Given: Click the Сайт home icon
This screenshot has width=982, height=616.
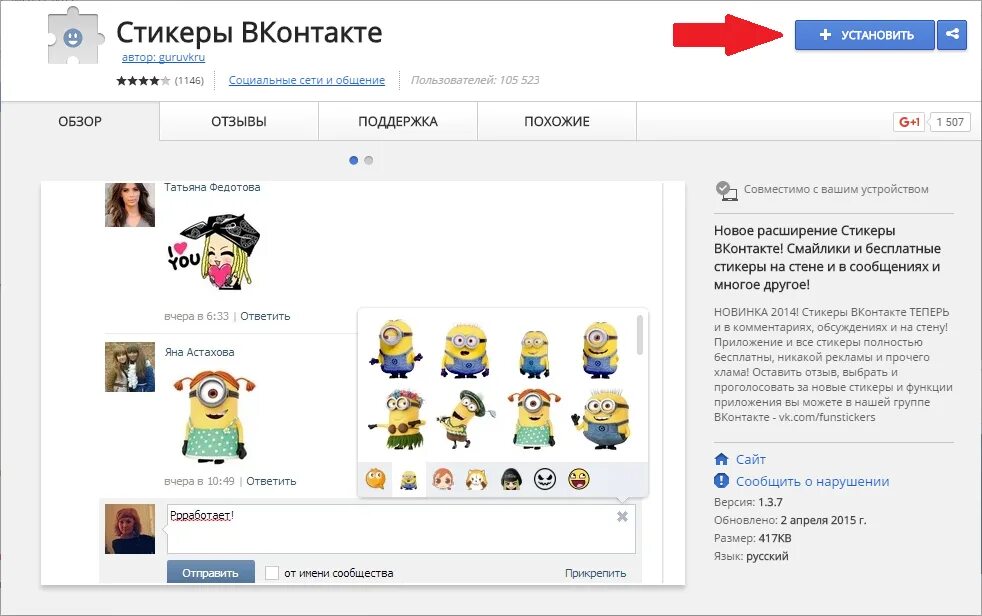Looking at the screenshot, I should pyautogui.click(x=721, y=459).
